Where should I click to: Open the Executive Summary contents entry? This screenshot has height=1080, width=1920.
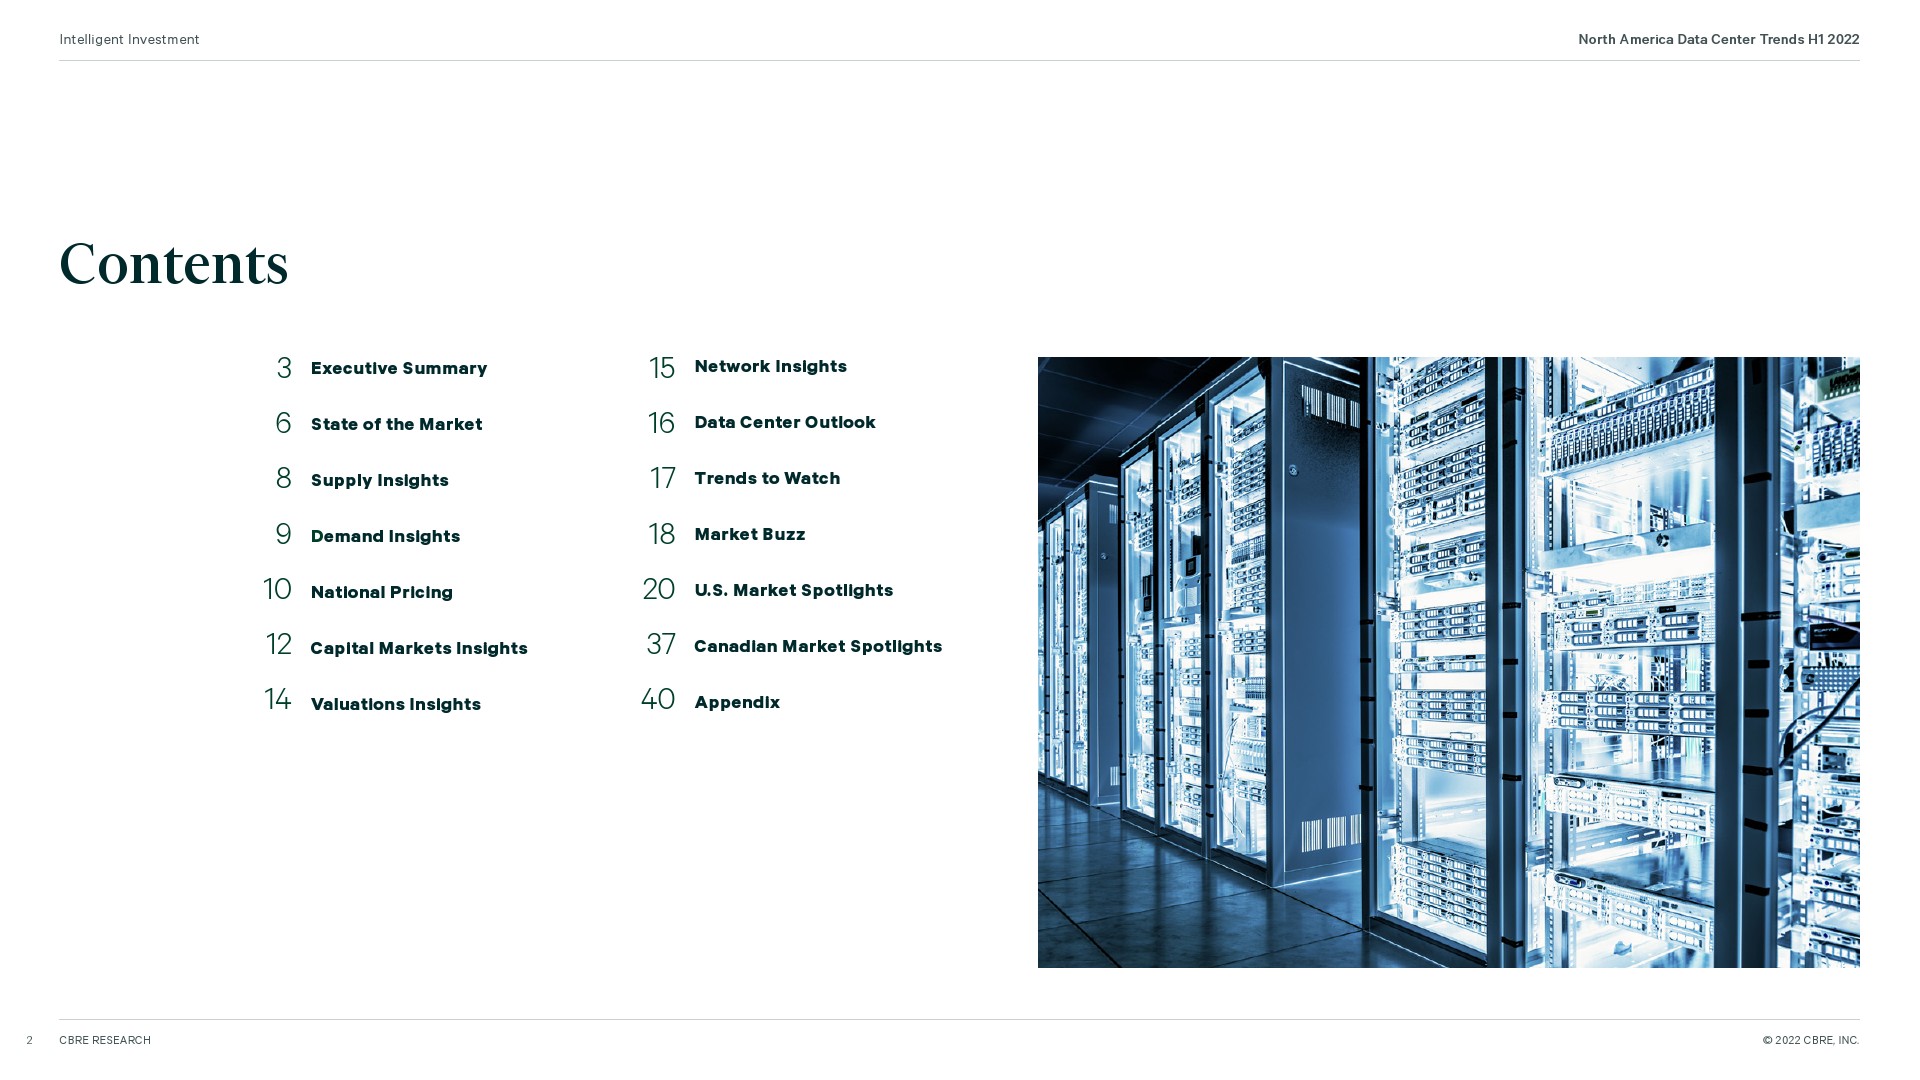398,368
